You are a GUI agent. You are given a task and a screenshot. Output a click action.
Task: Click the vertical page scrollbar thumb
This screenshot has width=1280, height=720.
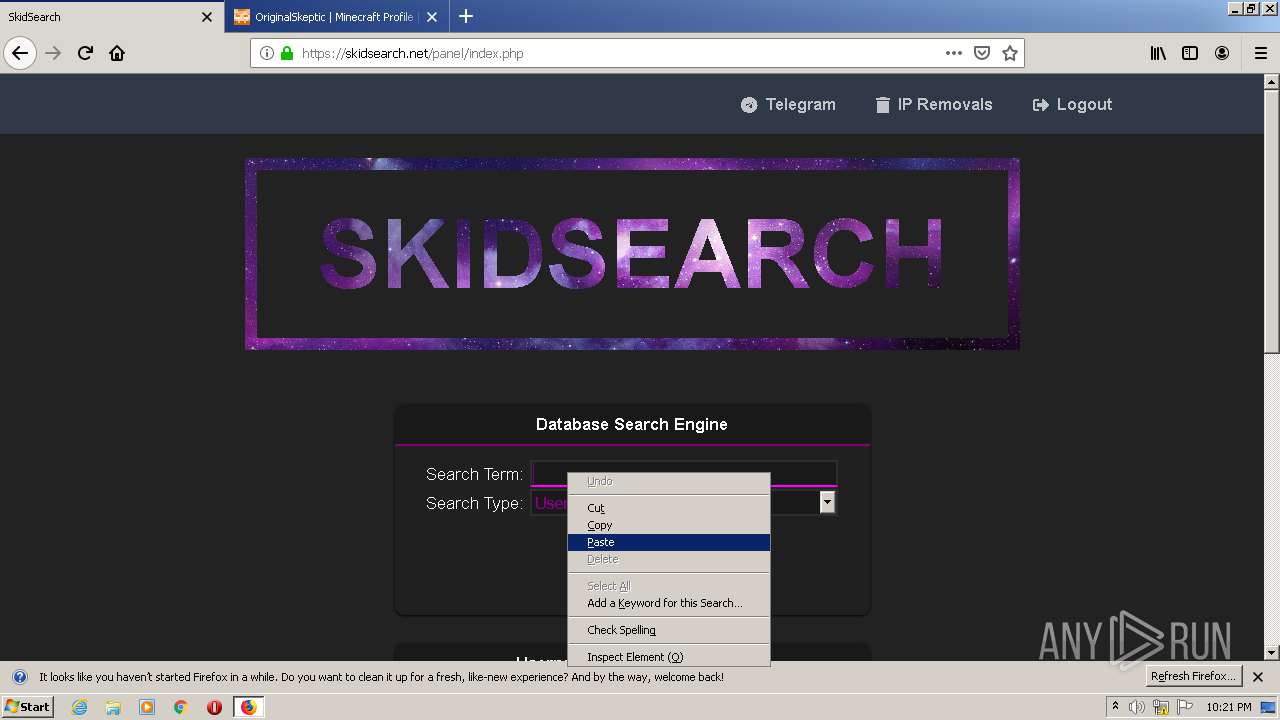[1272, 221]
